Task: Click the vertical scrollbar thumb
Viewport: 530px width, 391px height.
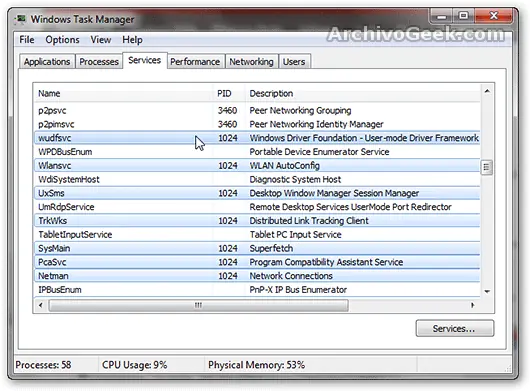Action: tap(487, 167)
